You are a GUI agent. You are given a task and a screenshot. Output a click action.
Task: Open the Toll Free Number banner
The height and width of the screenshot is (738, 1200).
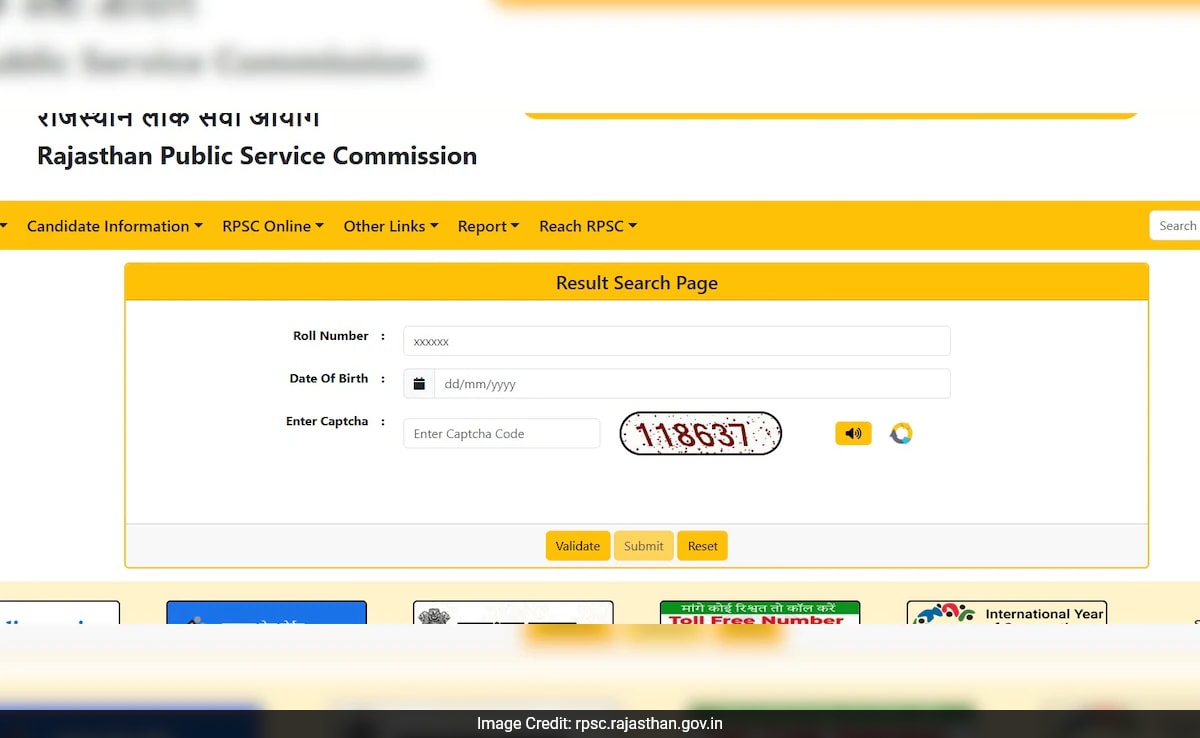tap(759, 612)
